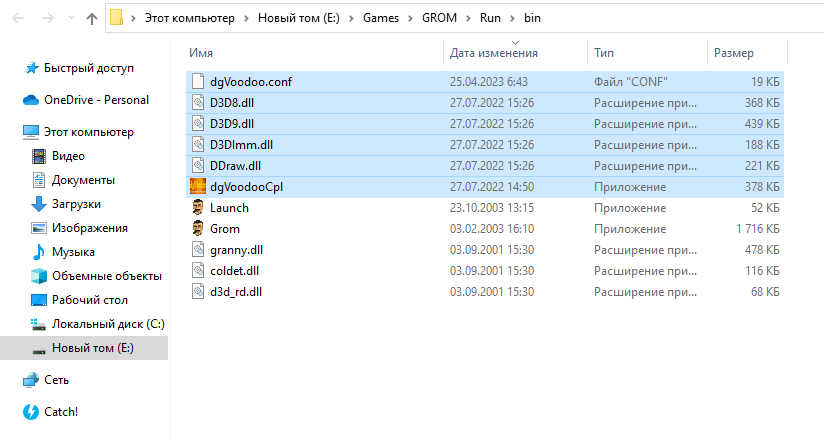Click the Launch application face icon

click(197, 208)
